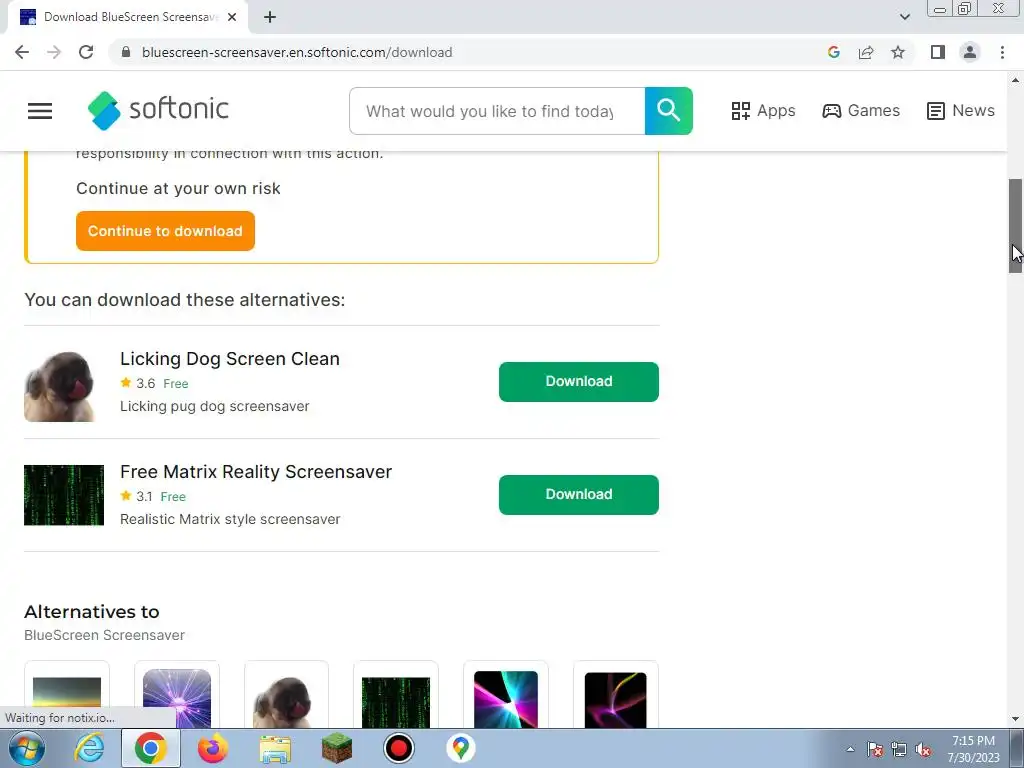1024x768 pixels.
Task: Open the Chrome three-dot menu
Action: pos(1002,52)
